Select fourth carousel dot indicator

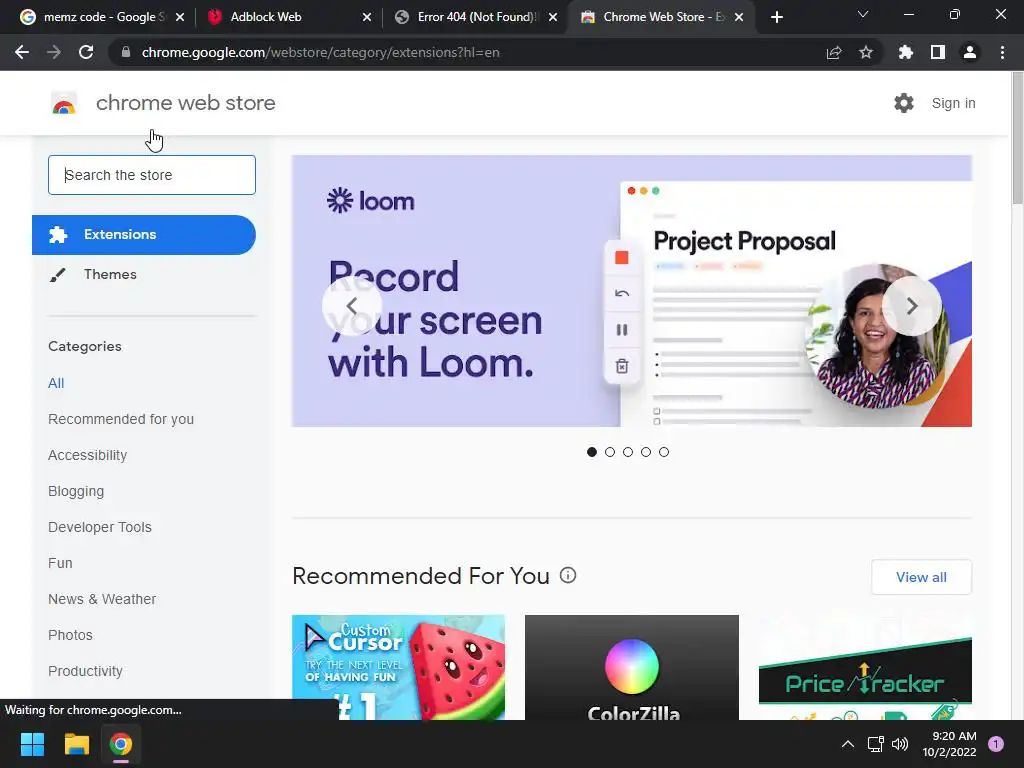(x=646, y=452)
